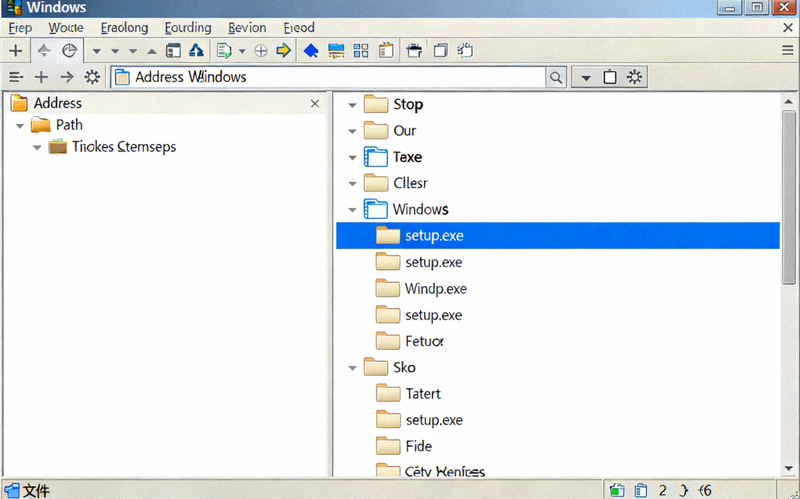Click the green icon in the status bar
The height and width of the screenshot is (499, 800).
pyautogui.click(x=617, y=490)
